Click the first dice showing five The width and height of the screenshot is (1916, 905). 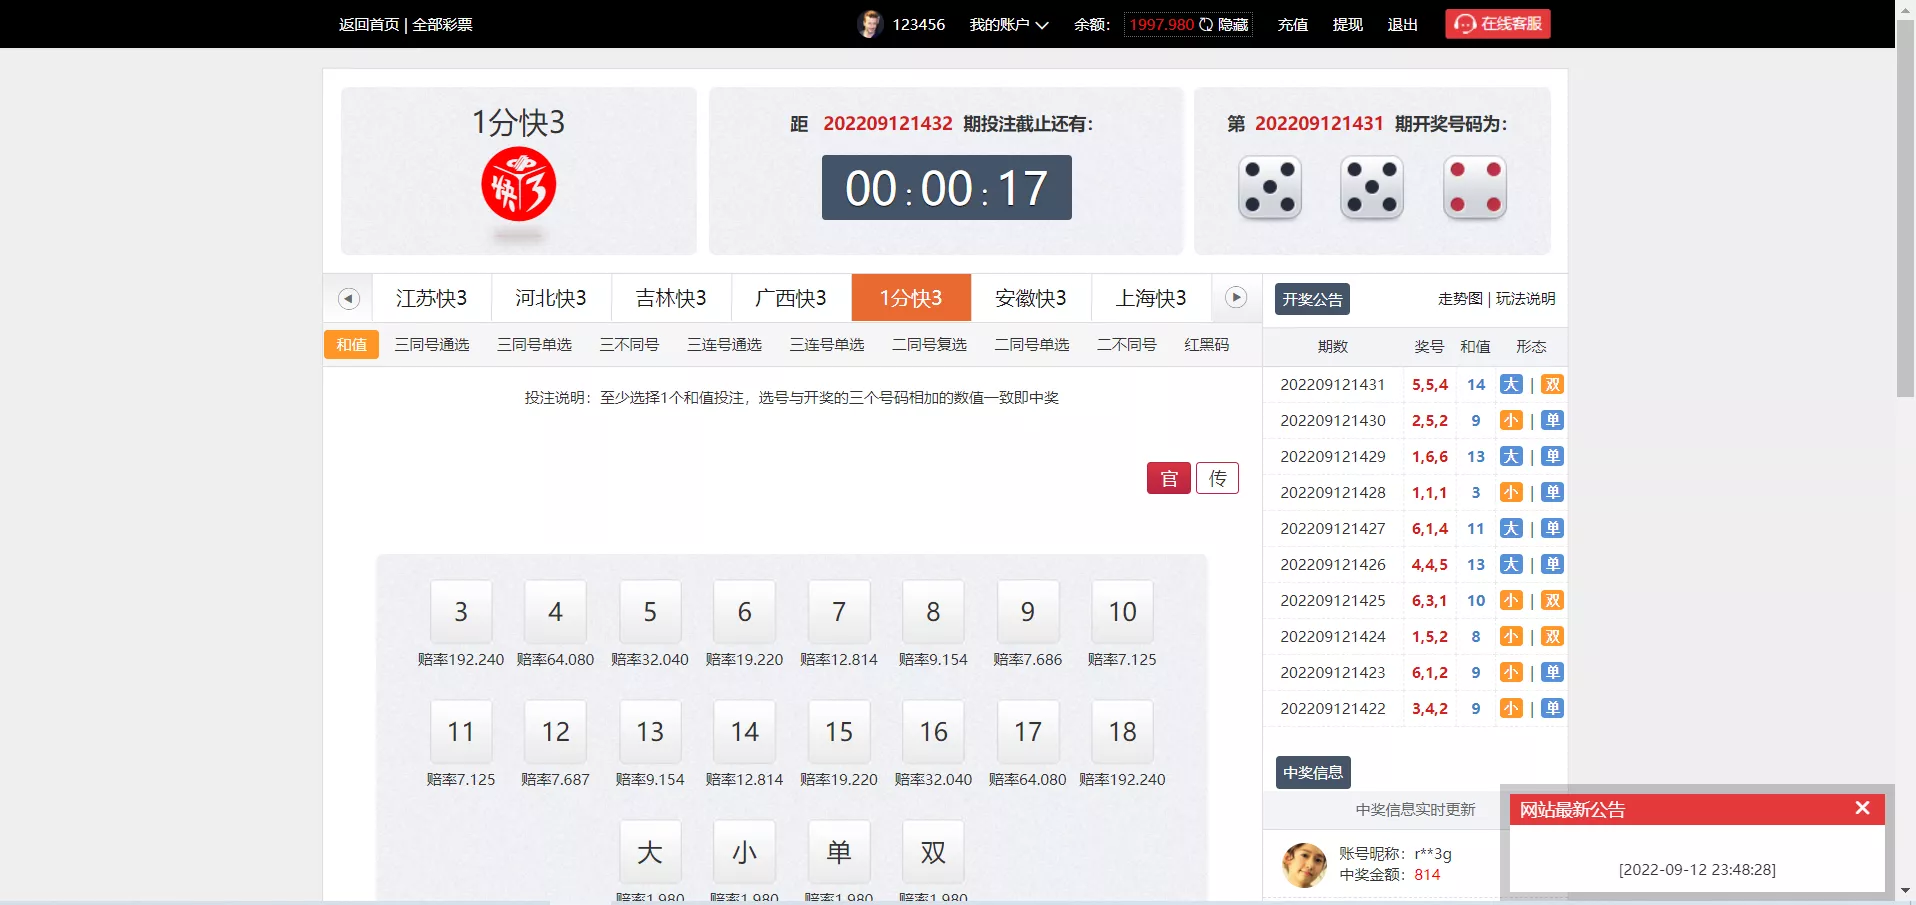coord(1269,187)
